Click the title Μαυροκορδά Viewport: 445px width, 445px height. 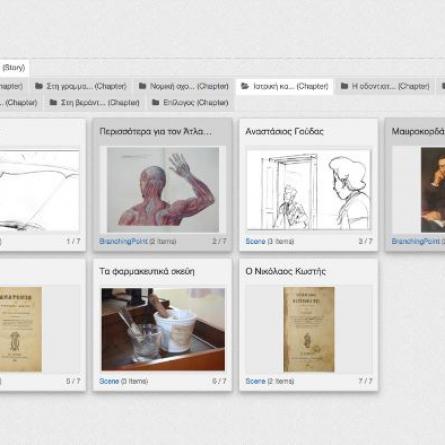(x=418, y=132)
